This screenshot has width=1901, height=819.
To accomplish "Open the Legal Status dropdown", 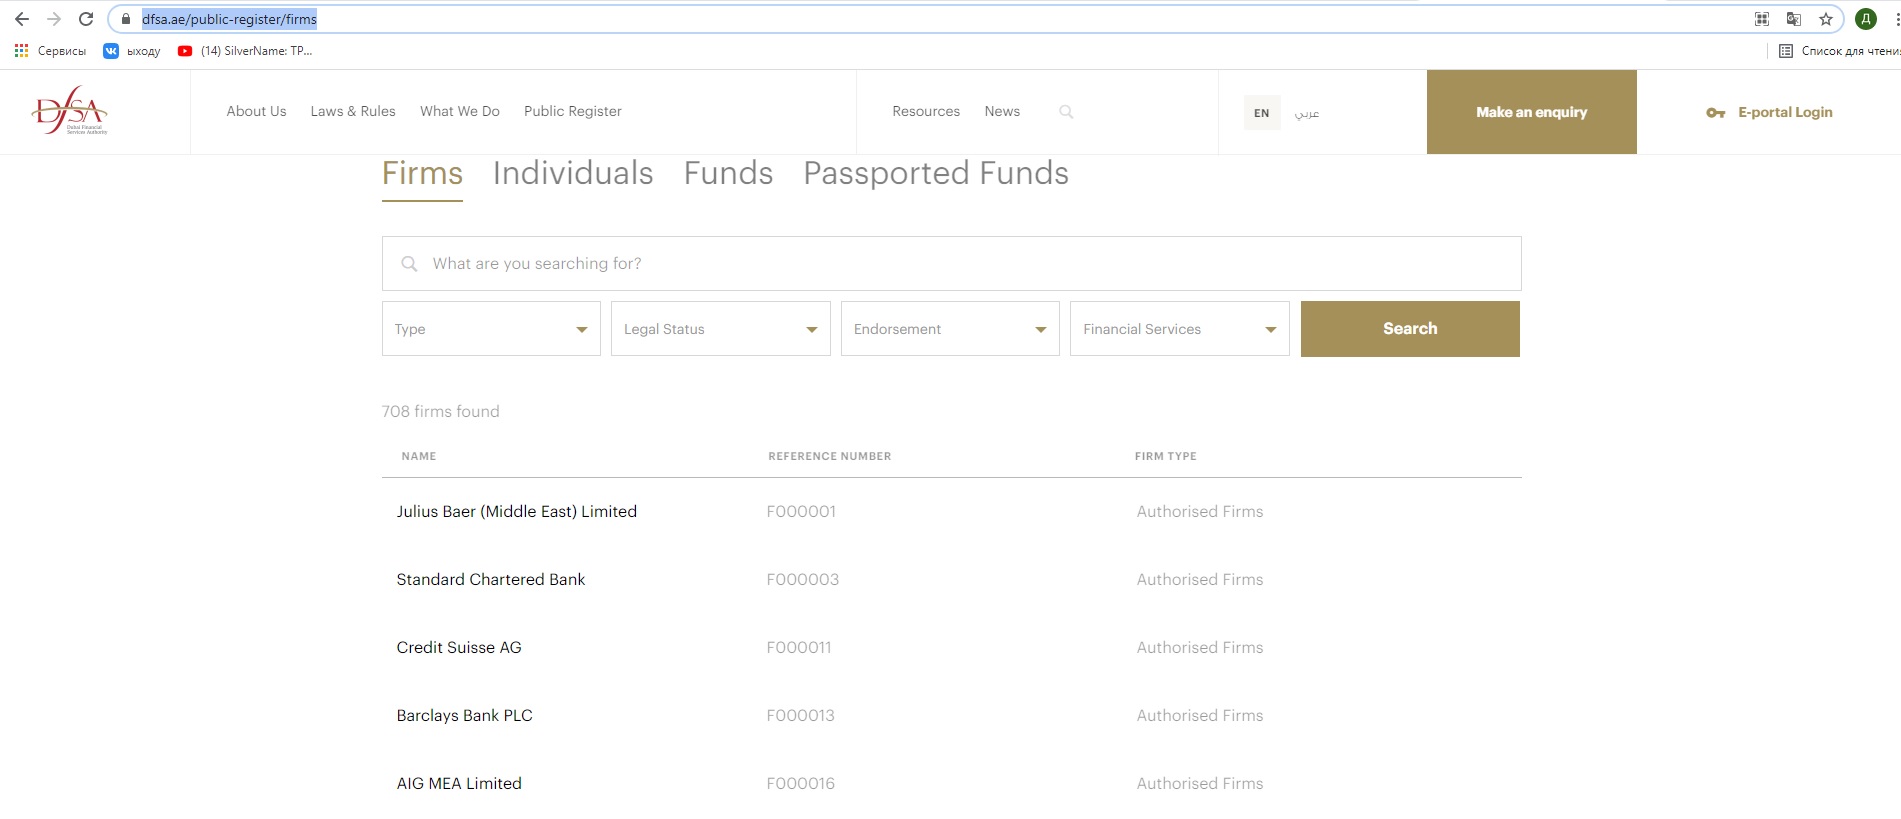I will [x=721, y=329].
